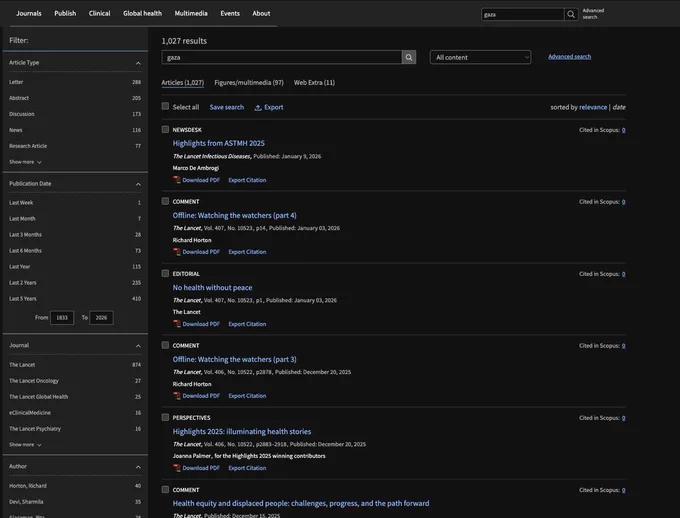Open the About menu
The height and width of the screenshot is (518, 680).
[x=261, y=13]
